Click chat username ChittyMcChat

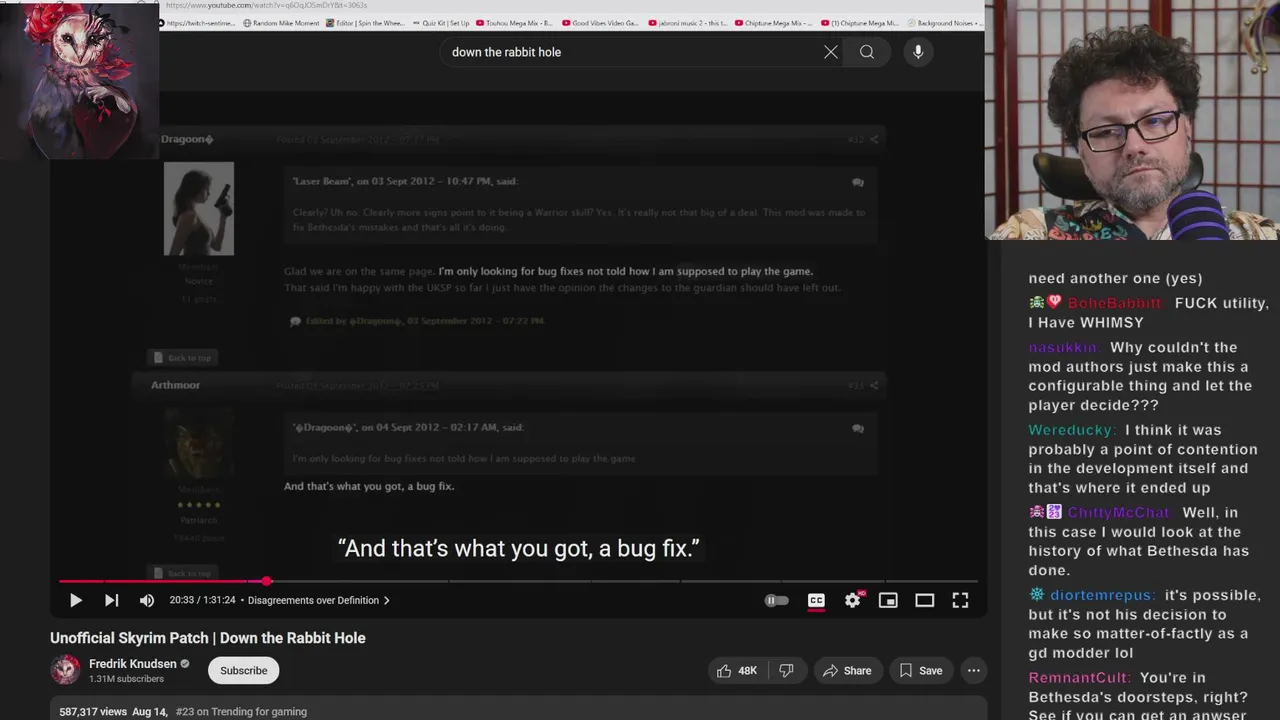coord(1118,512)
